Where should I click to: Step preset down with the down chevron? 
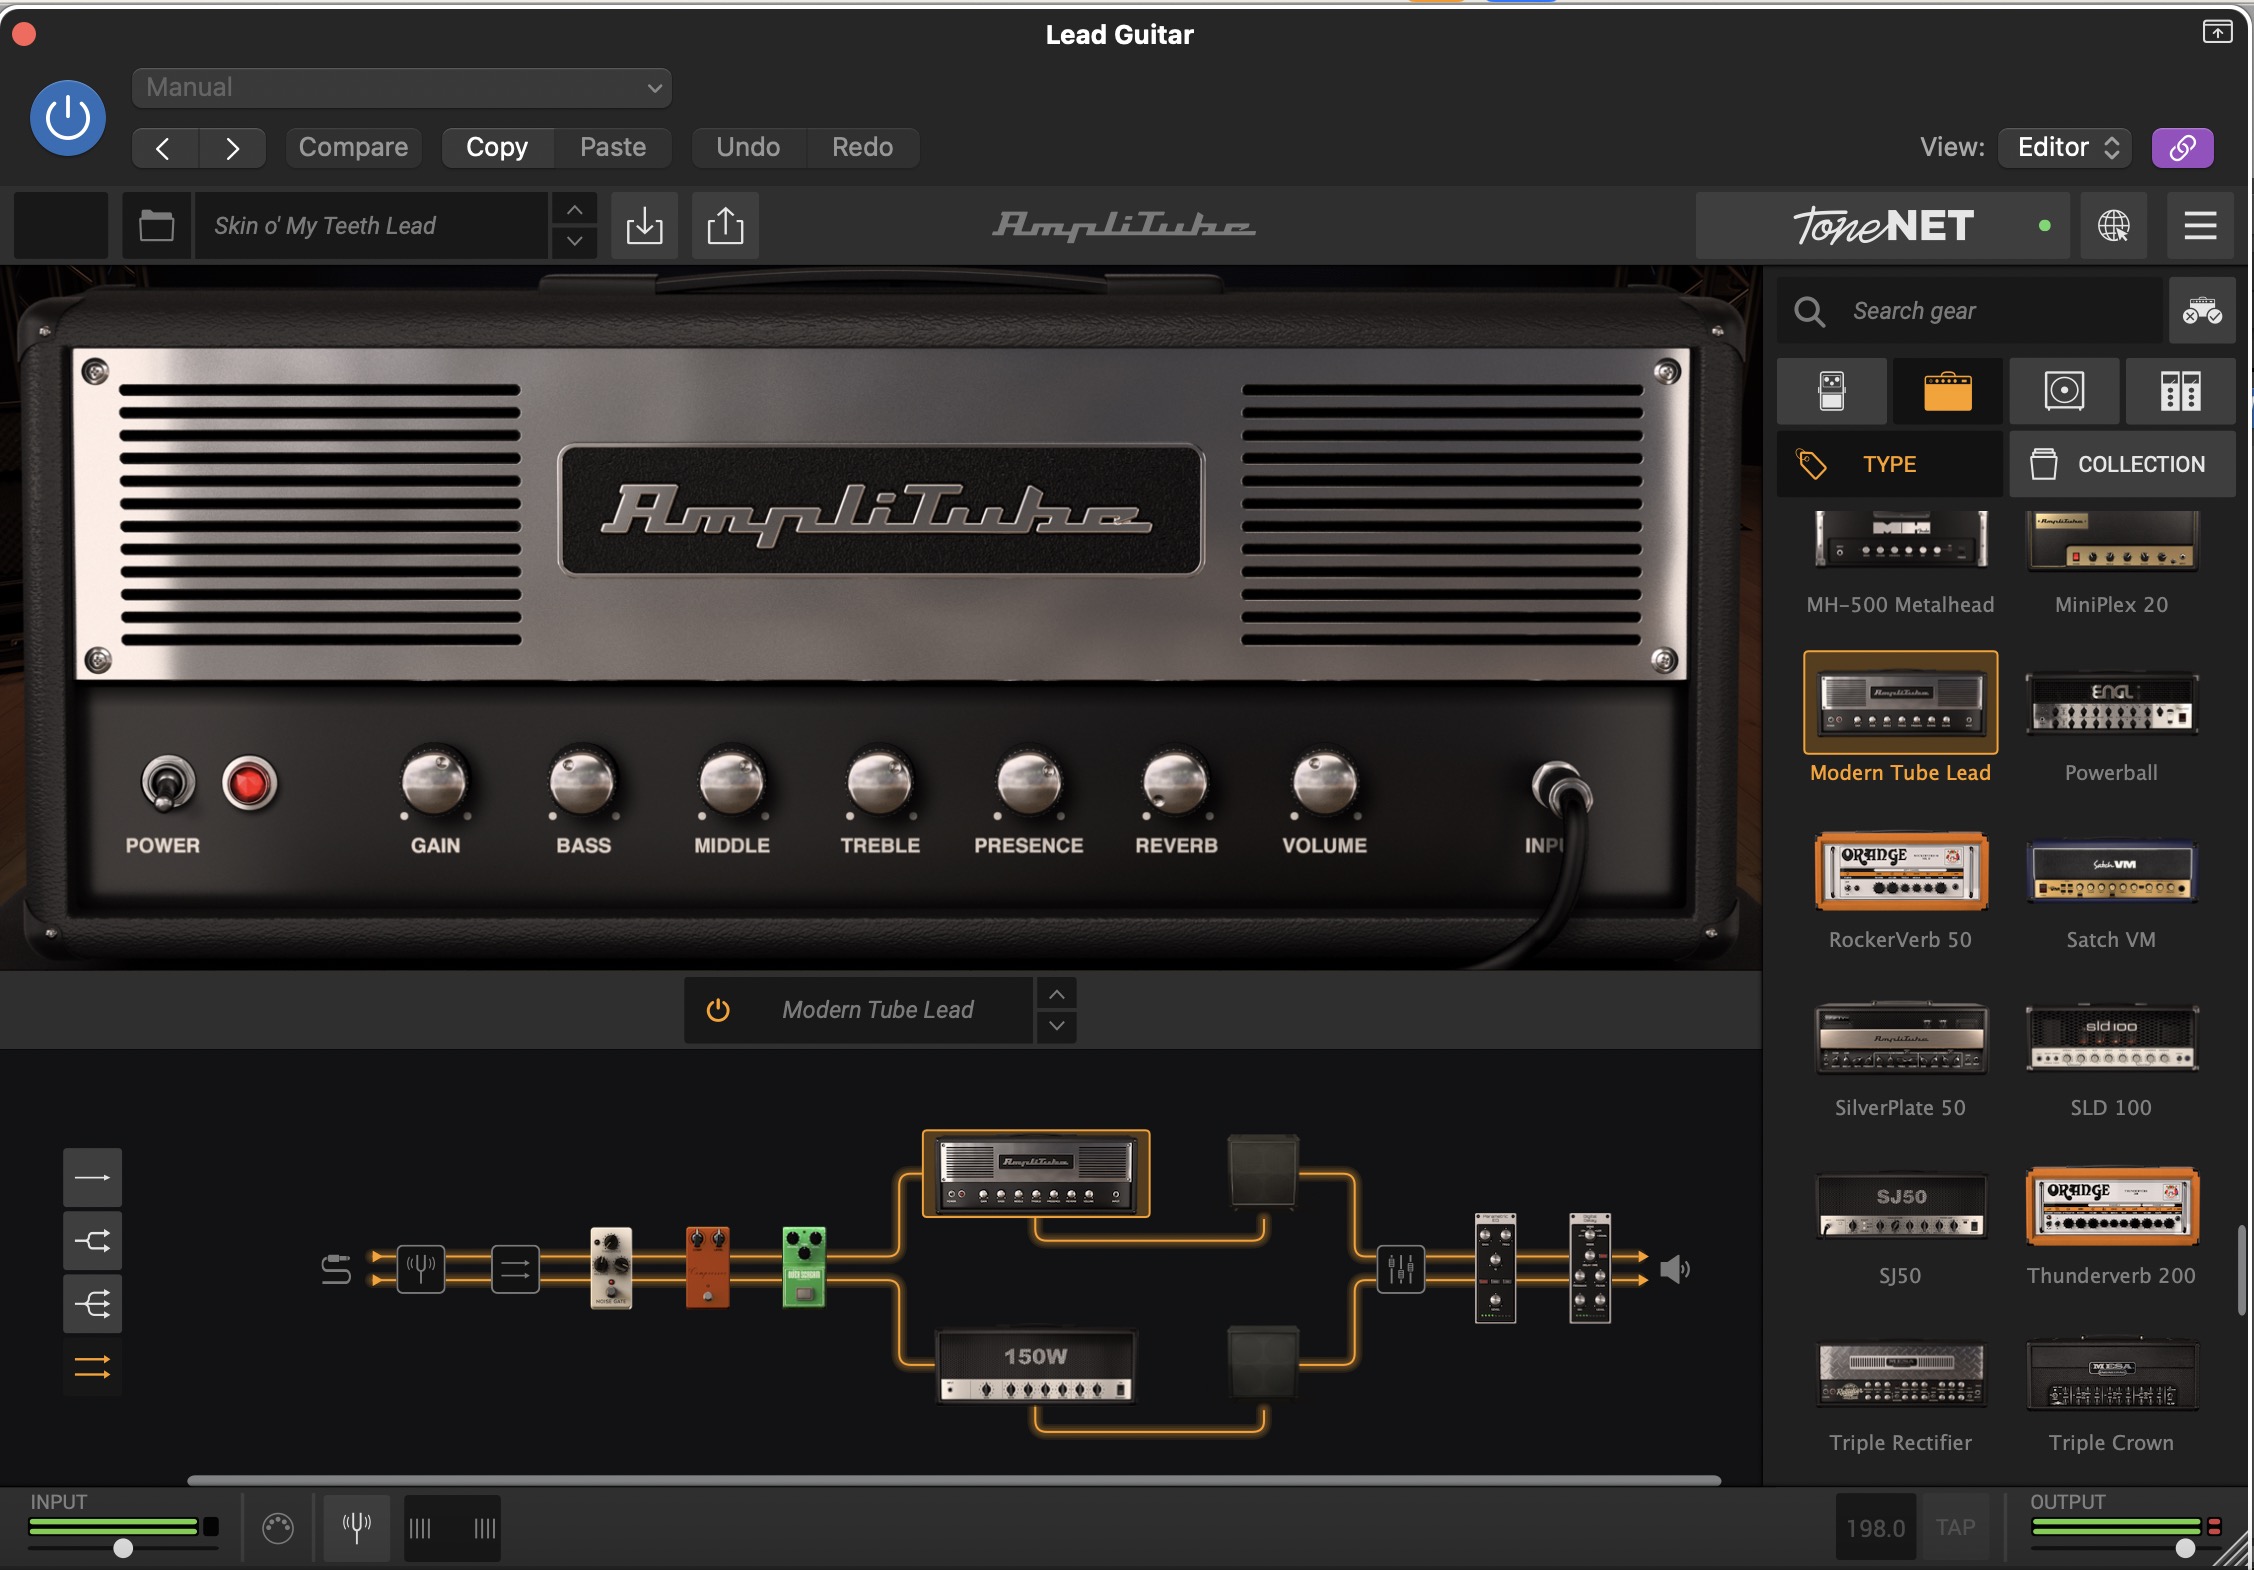click(574, 241)
